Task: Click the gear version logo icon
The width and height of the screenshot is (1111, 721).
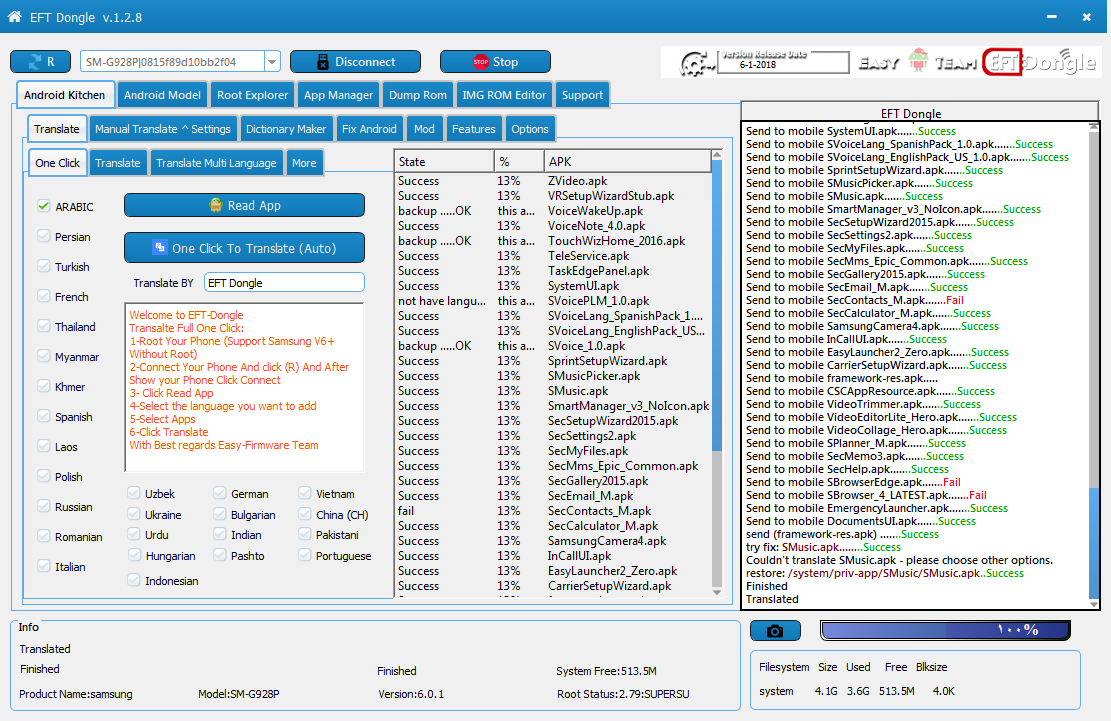Action: click(x=697, y=64)
